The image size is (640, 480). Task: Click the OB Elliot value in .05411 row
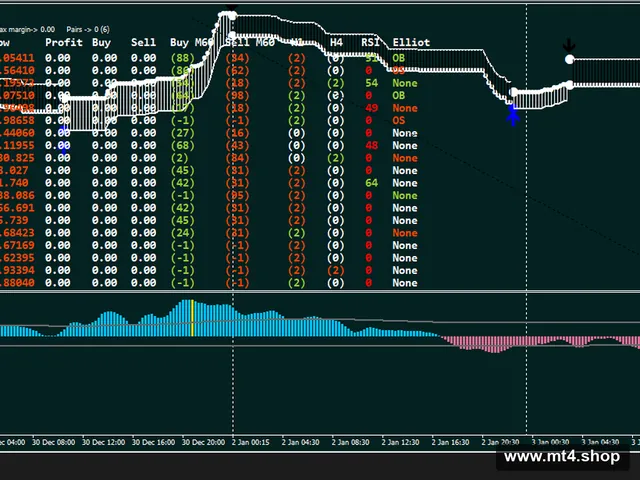tap(398, 58)
